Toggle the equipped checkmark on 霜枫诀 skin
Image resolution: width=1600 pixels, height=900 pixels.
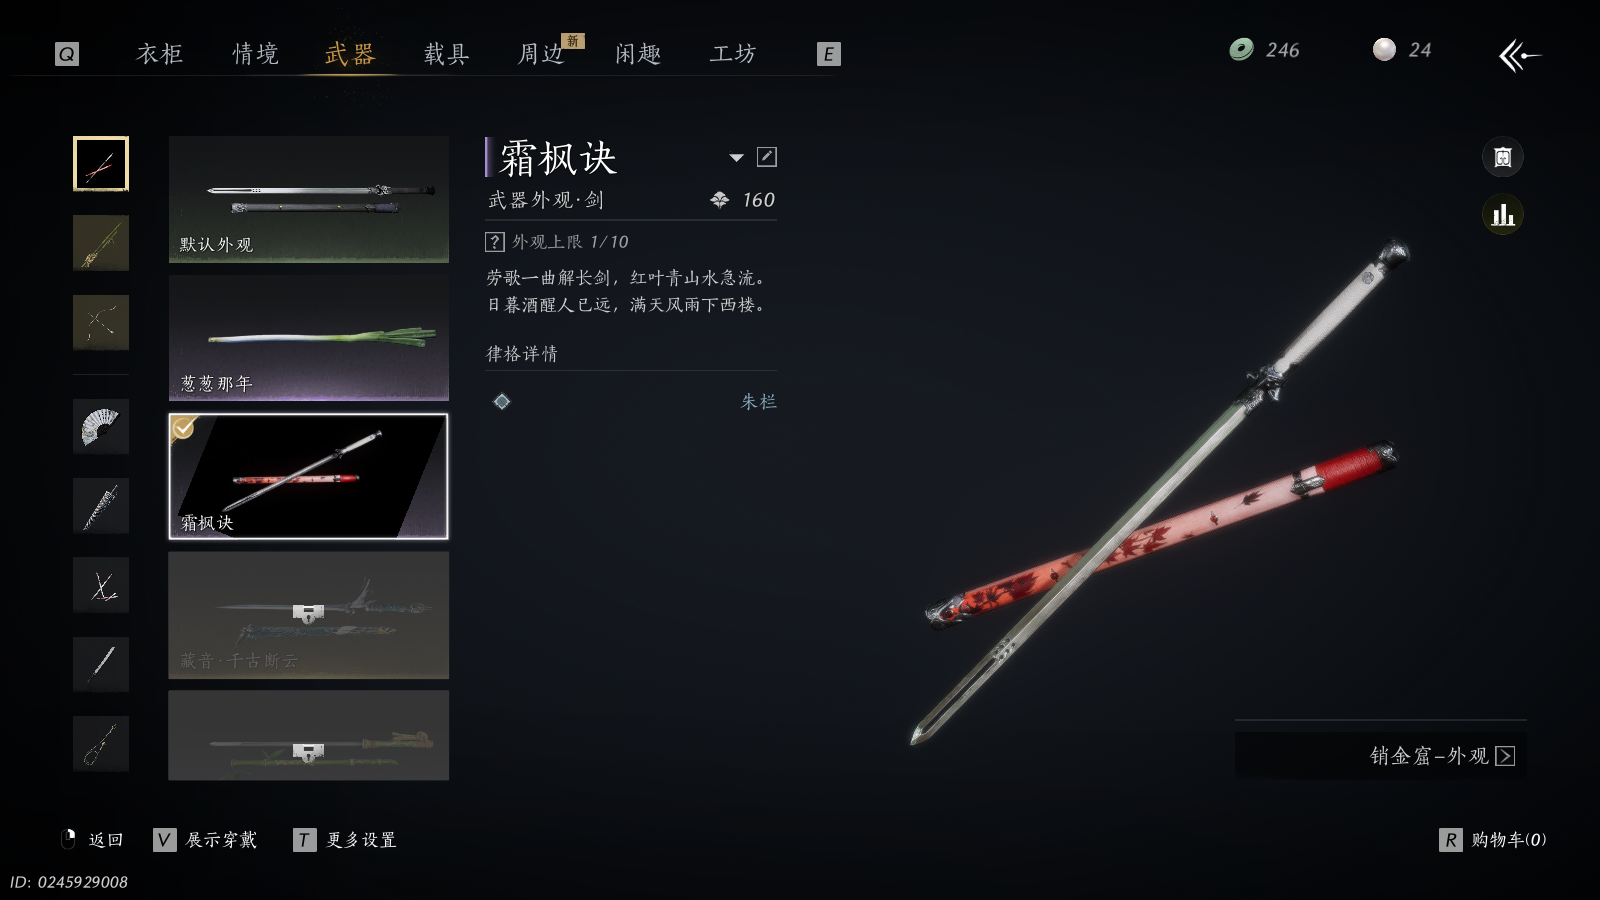[x=183, y=428]
